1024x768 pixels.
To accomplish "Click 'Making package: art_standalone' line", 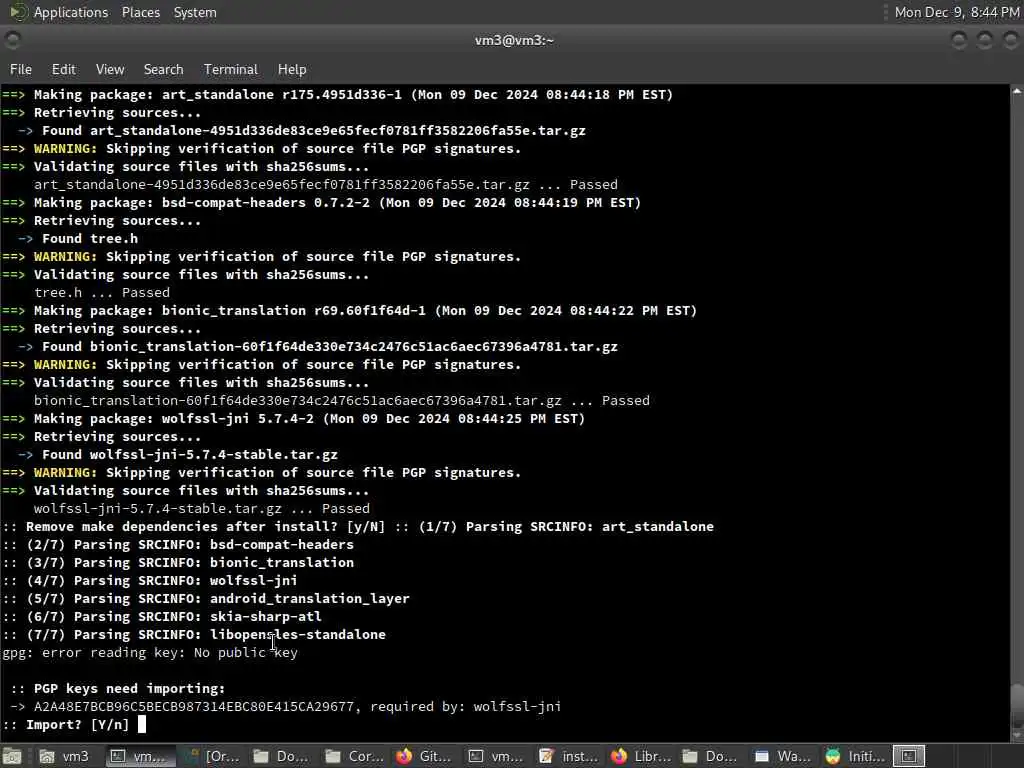I will [338, 95].
